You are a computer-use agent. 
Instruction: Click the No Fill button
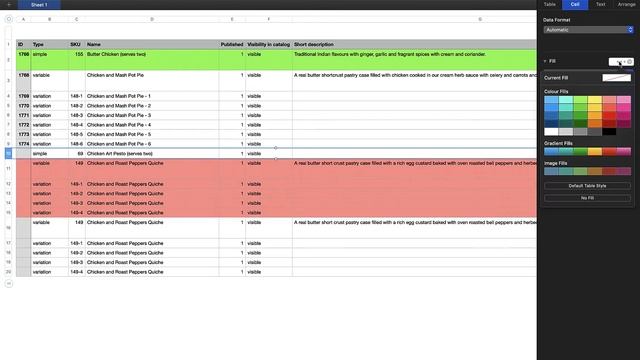(x=587, y=198)
